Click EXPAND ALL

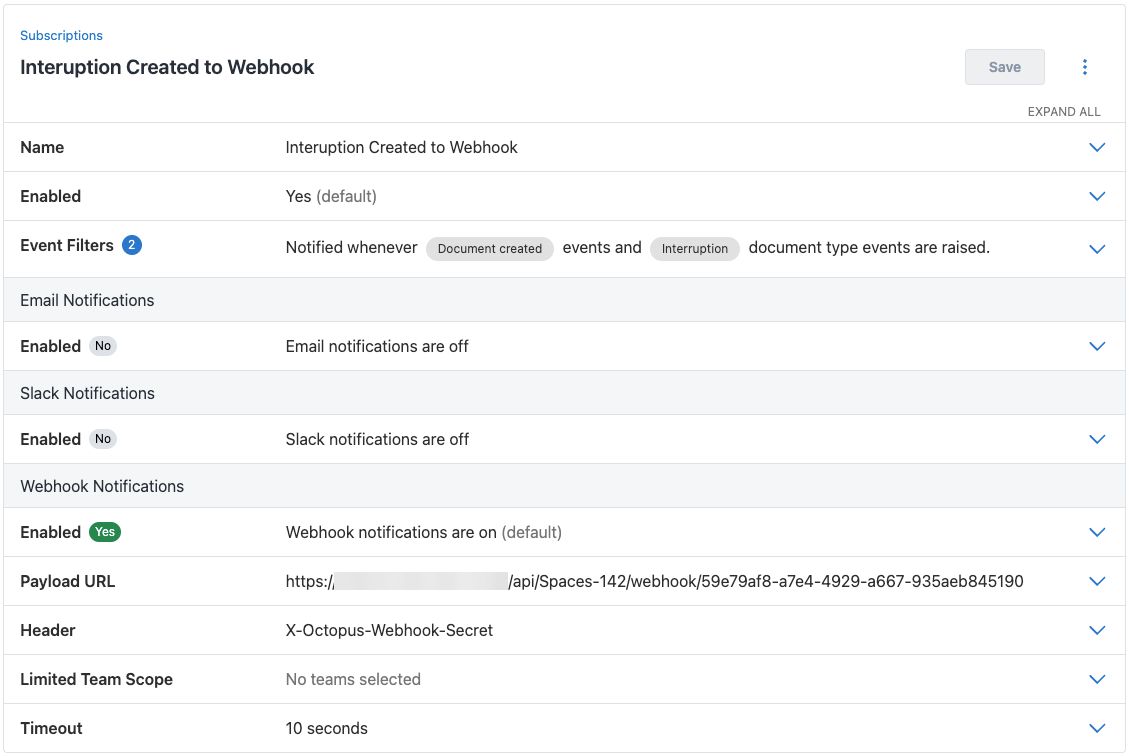[x=1063, y=112]
